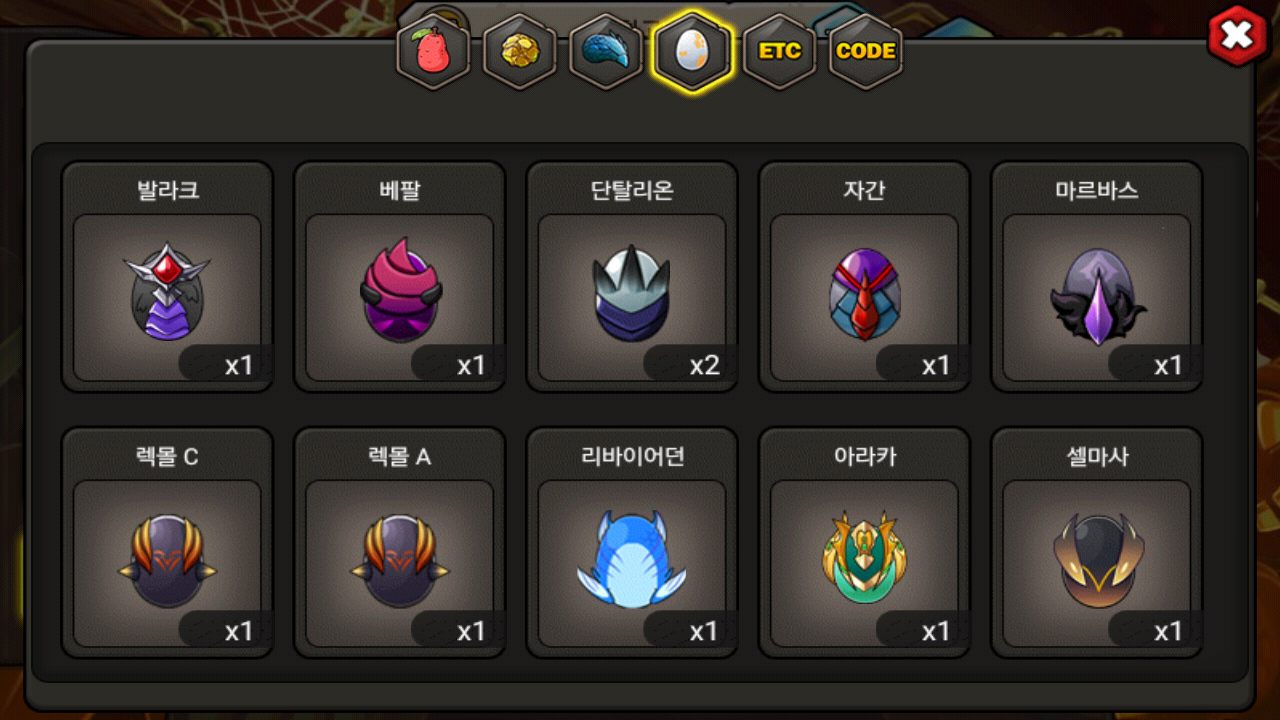This screenshot has width=1280, height=720.
Task: Pick the green-gold 아라카 egg
Action: click(x=864, y=560)
